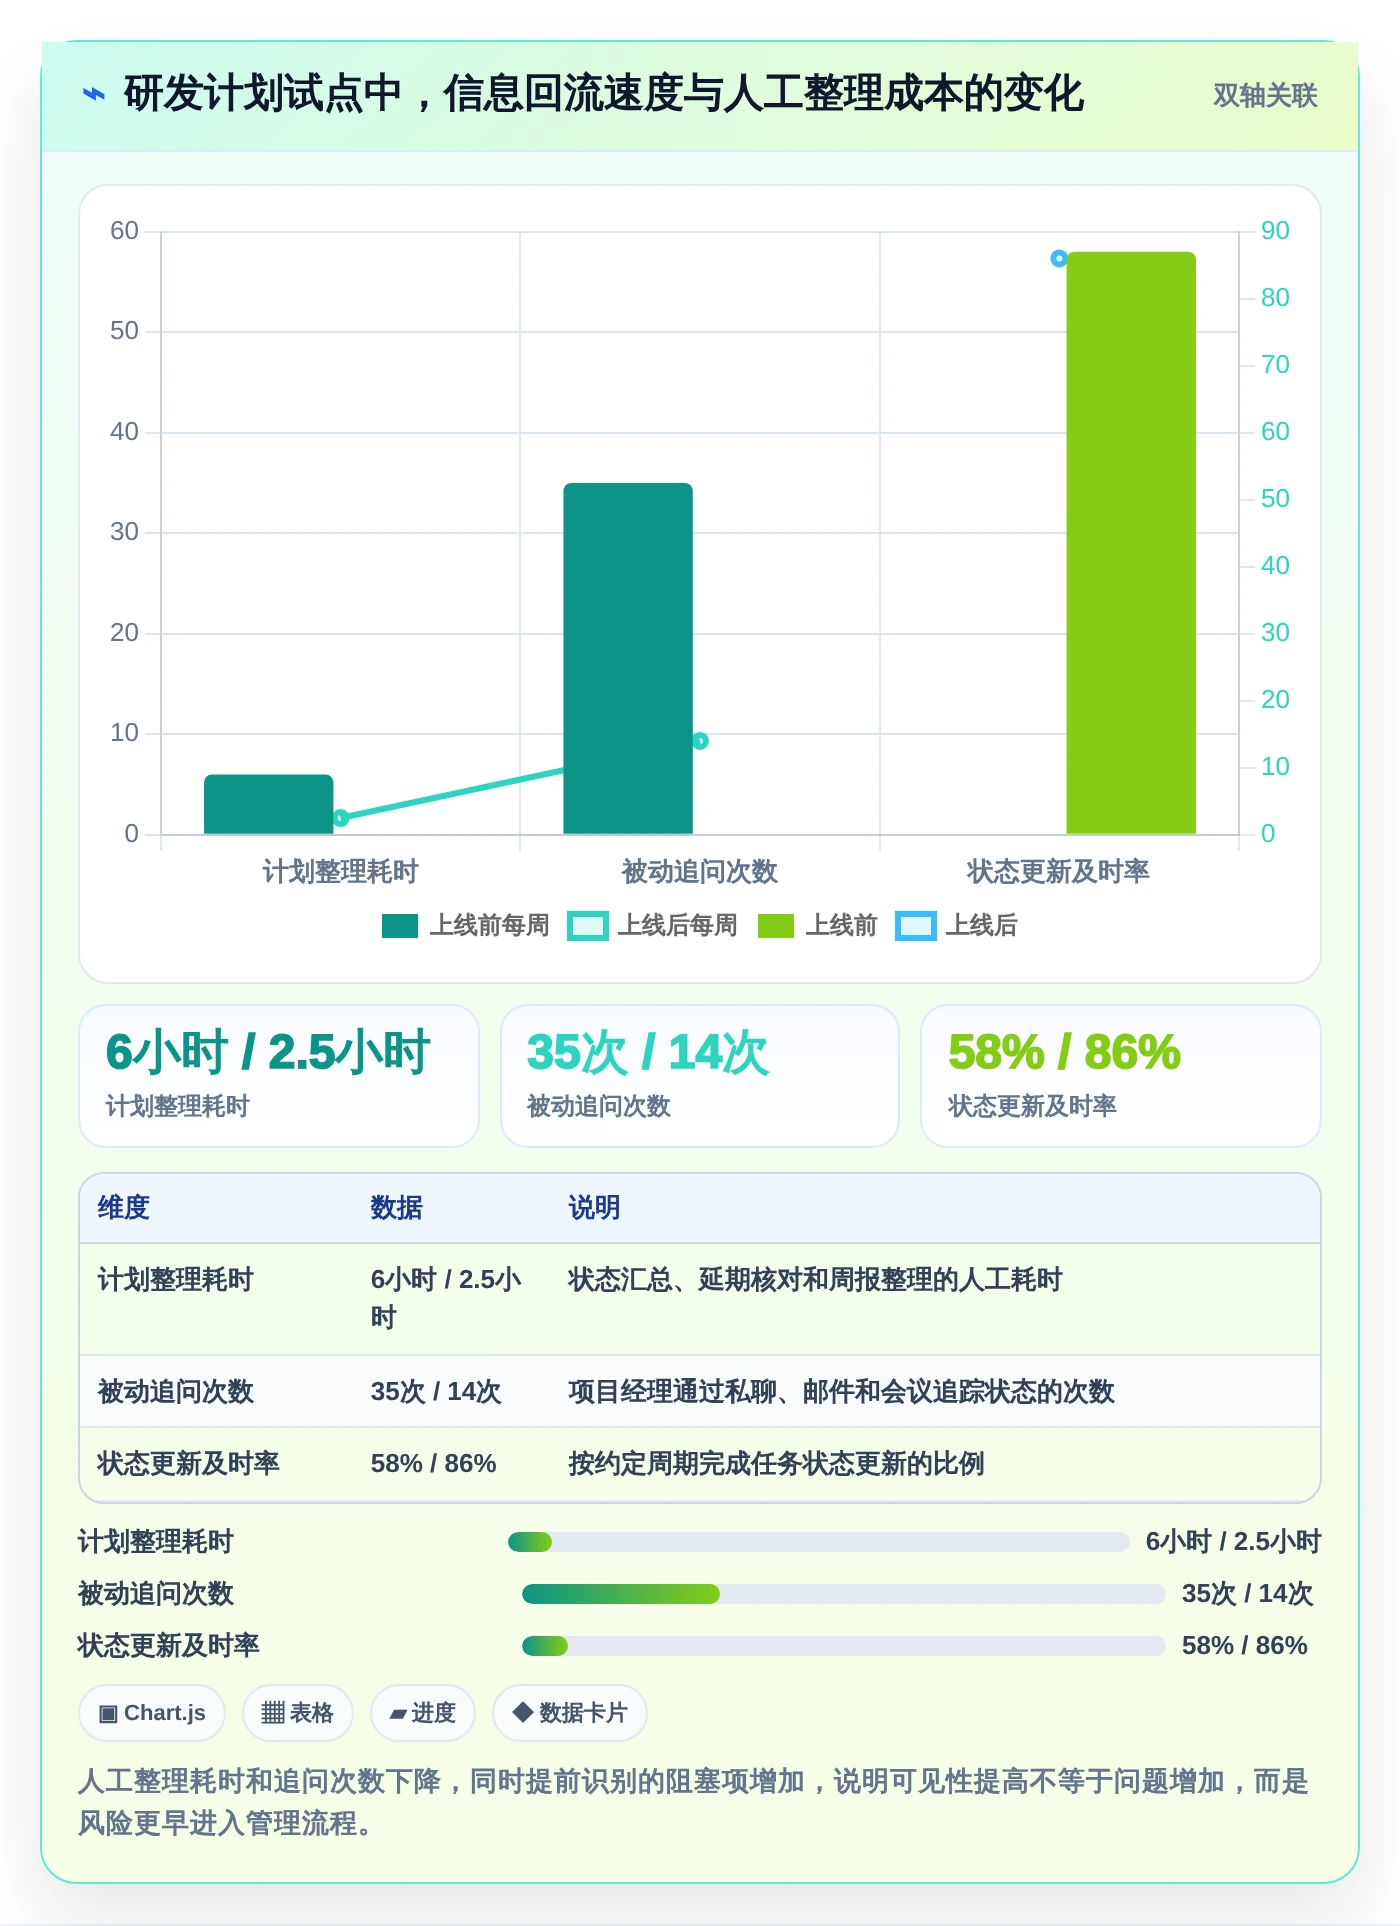The width and height of the screenshot is (1400, 1926).
Task: Click the 状态更新及时率 green bar in chart
Action: coord(1131,543)
